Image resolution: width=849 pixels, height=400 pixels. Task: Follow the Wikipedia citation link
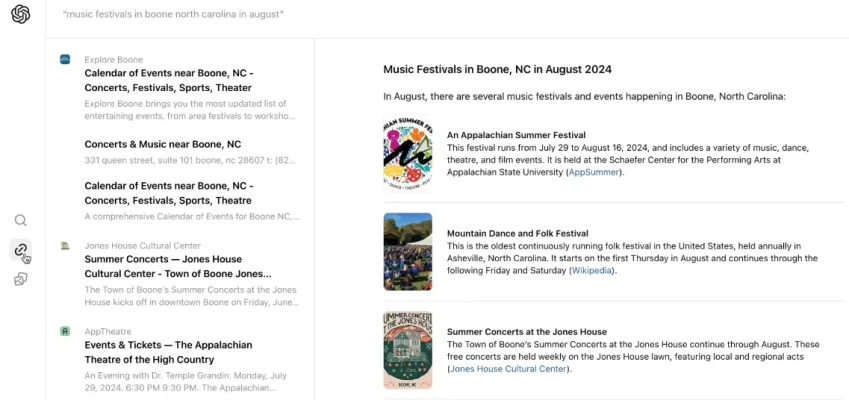[593, 270]
